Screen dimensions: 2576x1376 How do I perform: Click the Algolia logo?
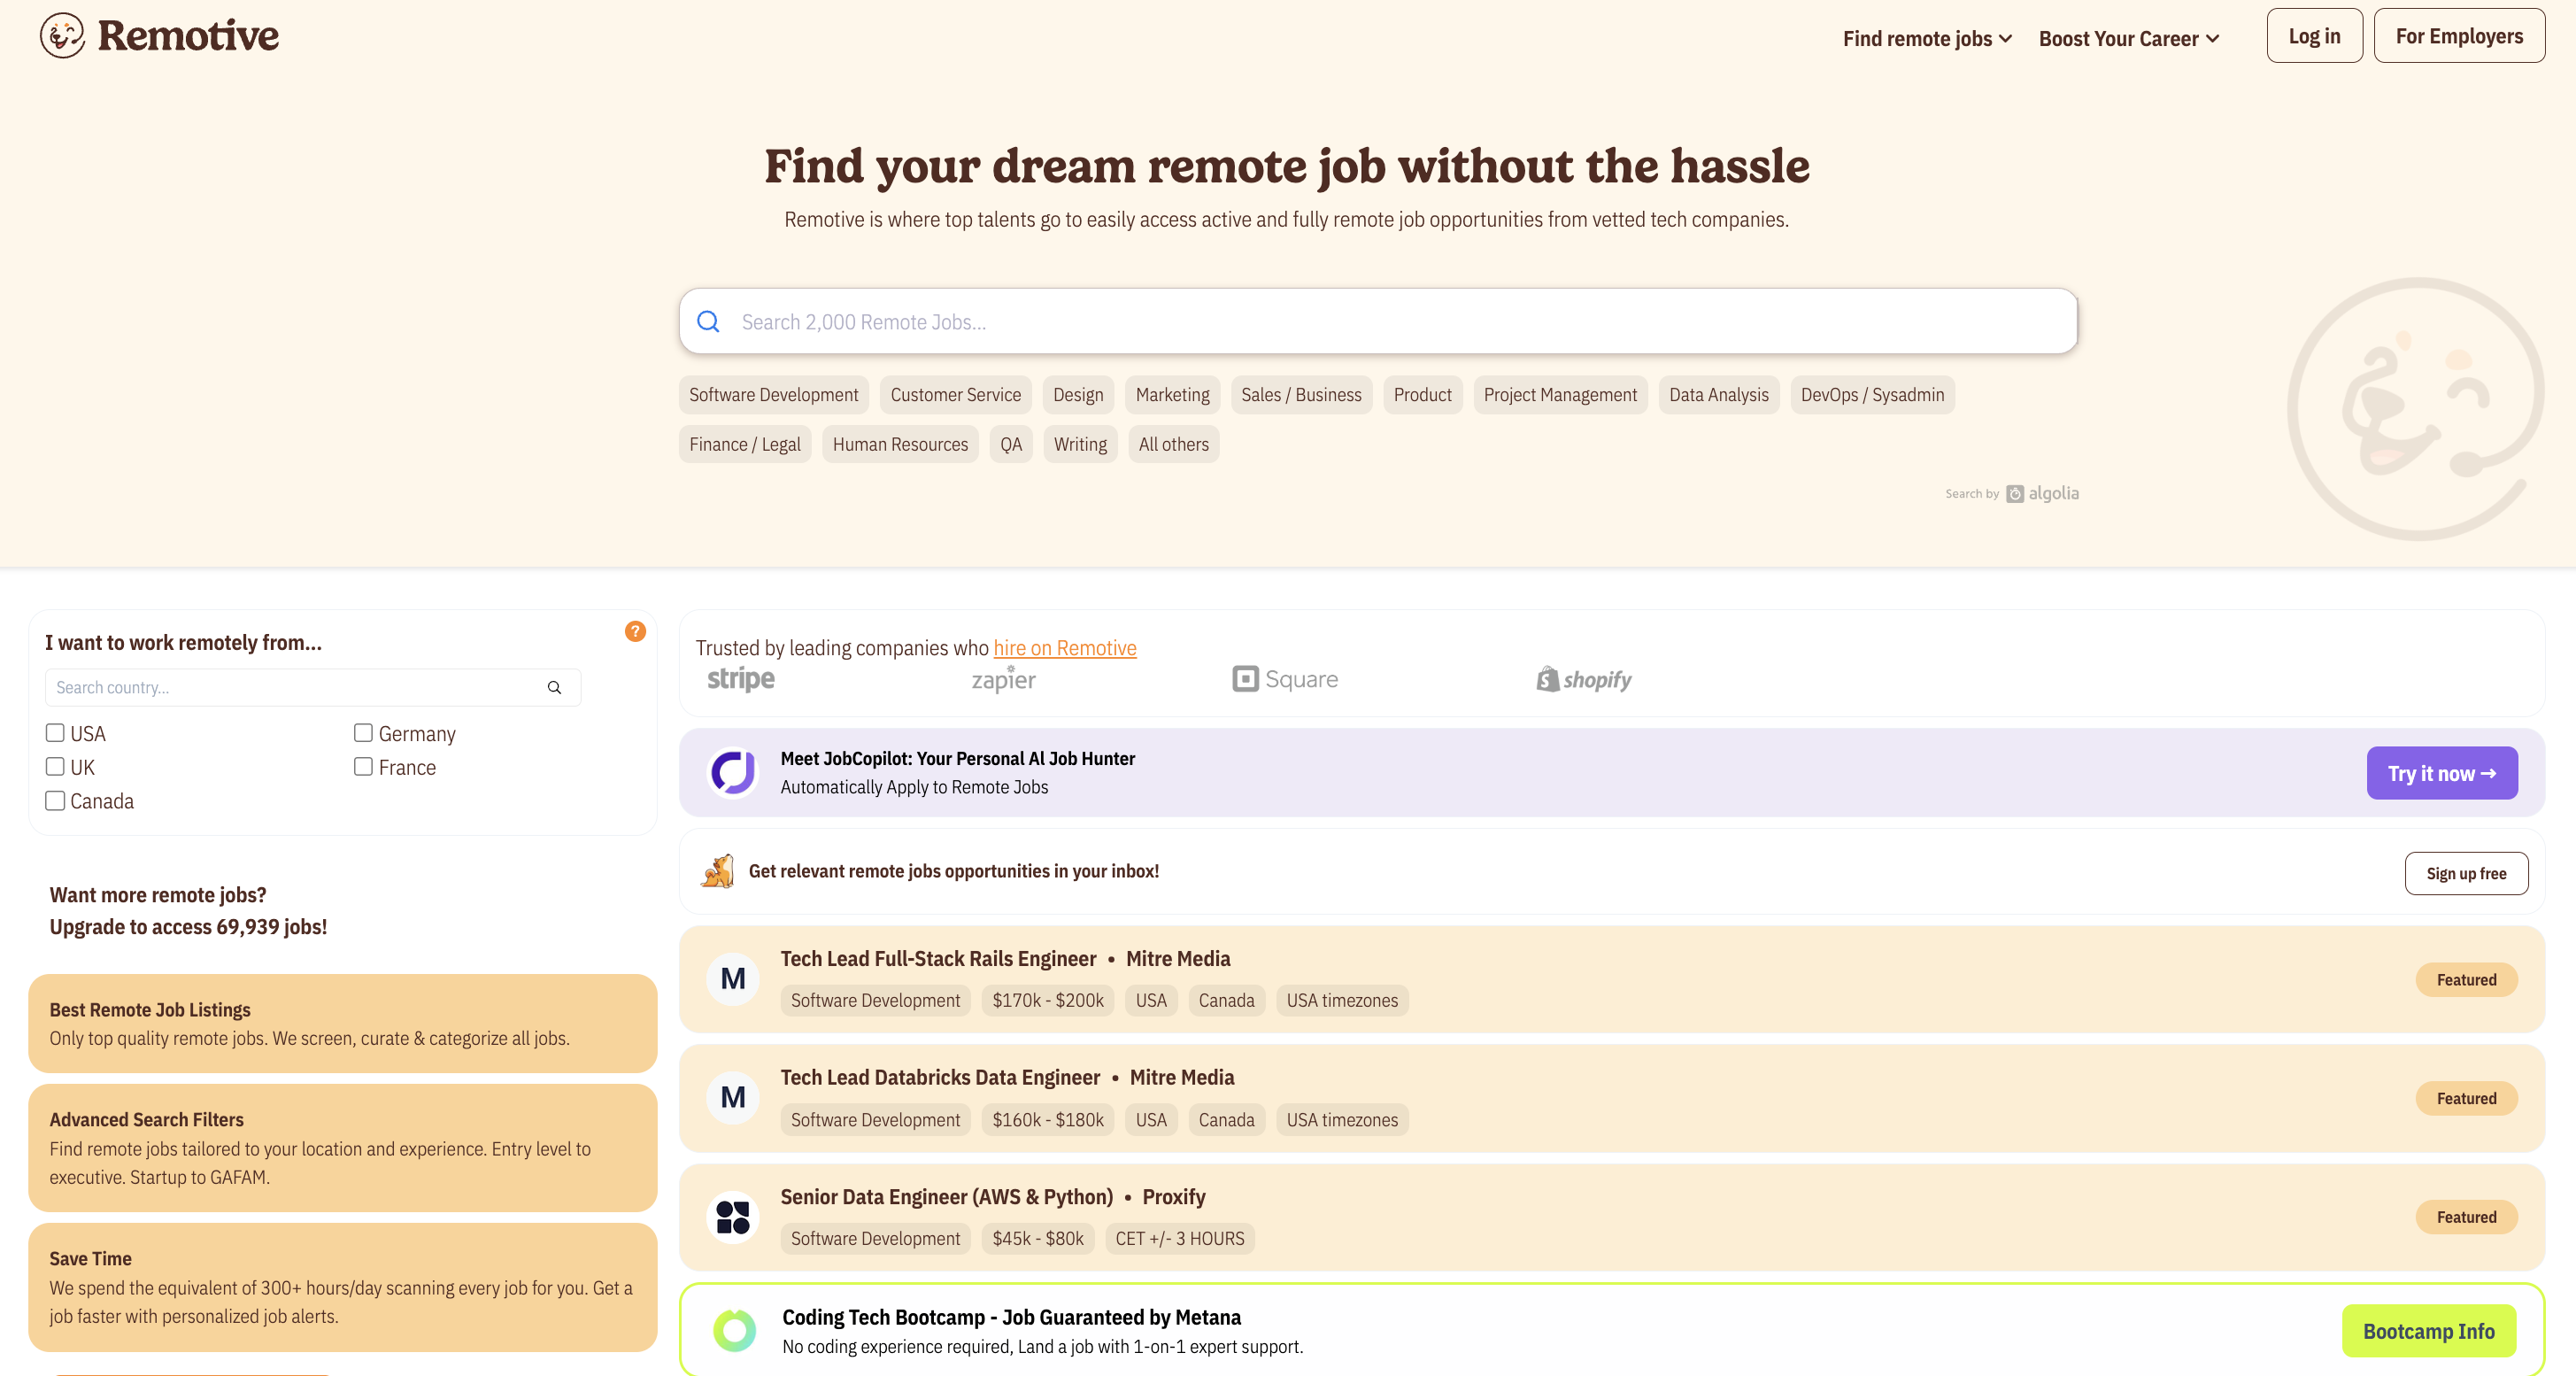[2043, 493]
